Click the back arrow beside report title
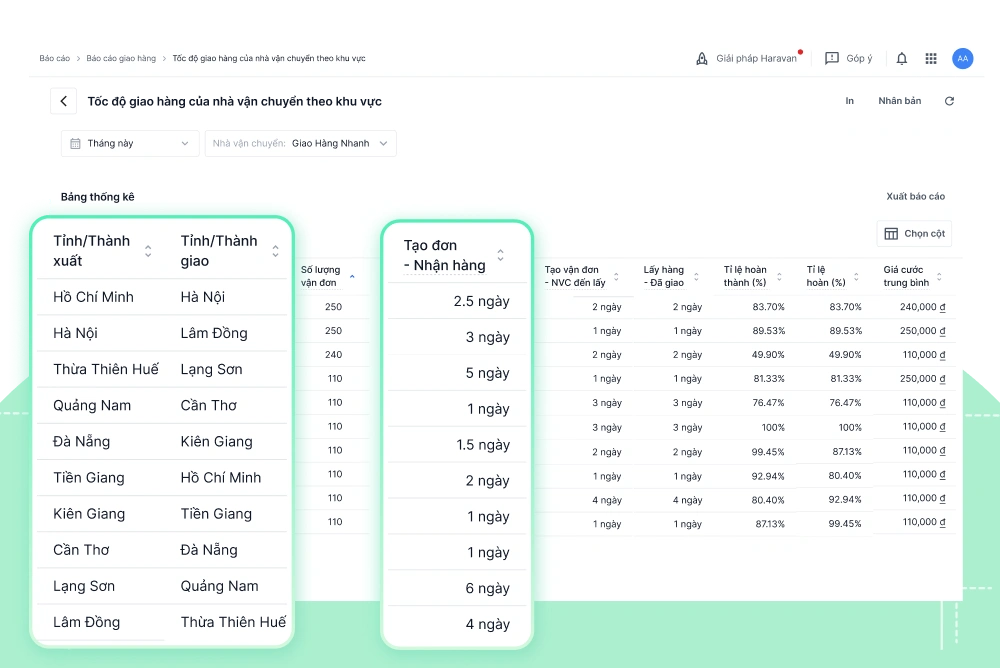The height and width of the screenshot is (668, 1000). point(63,101)
